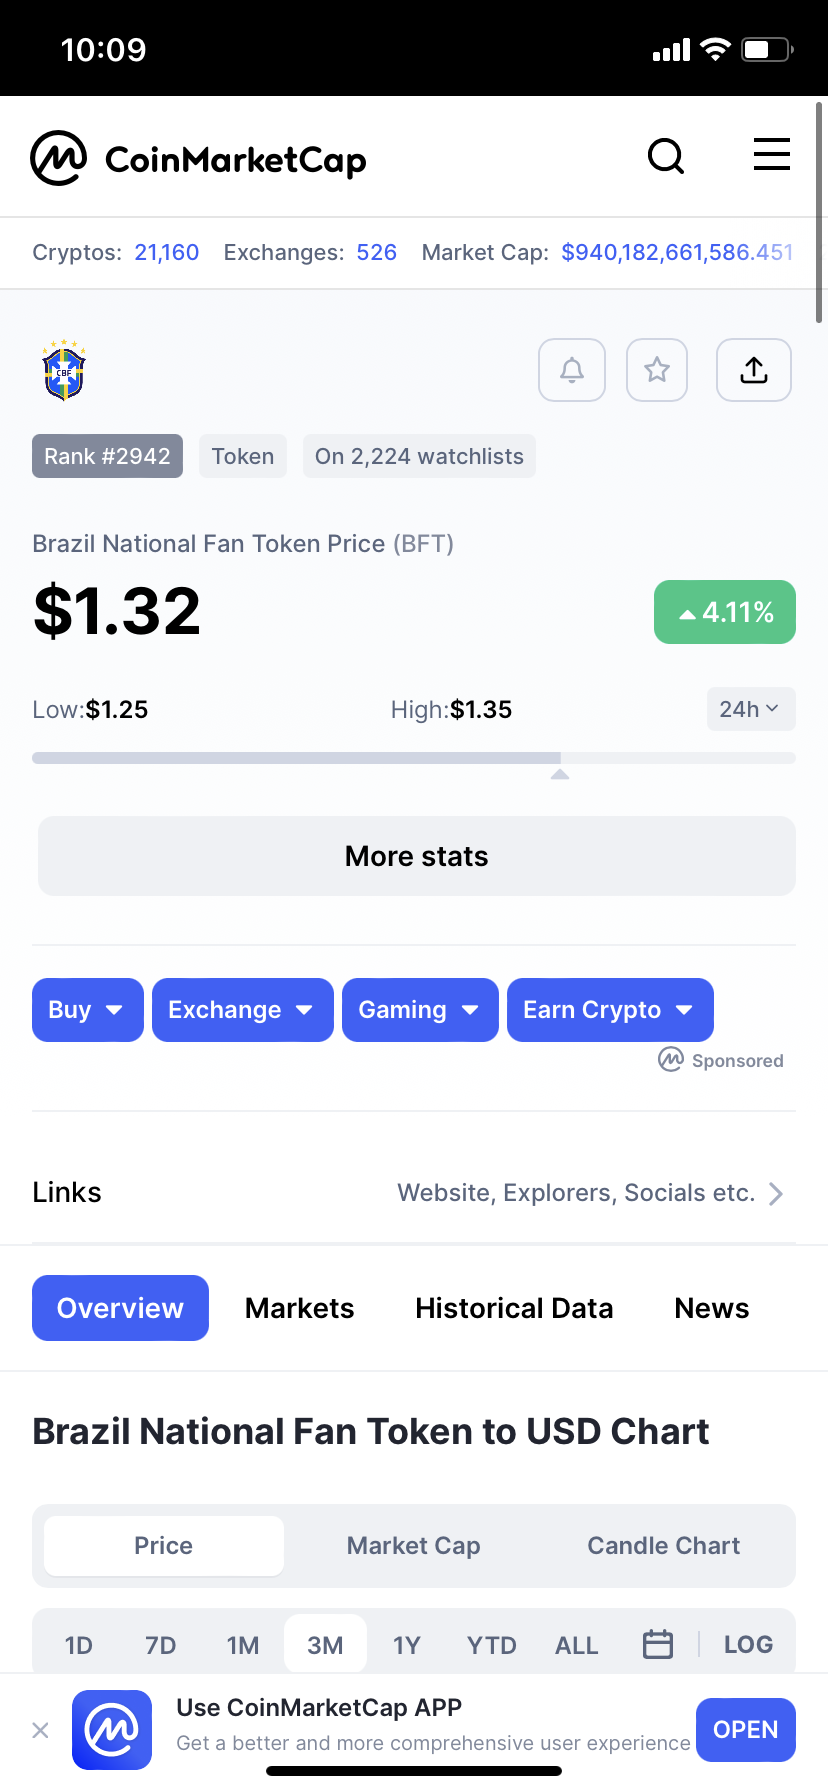This screenshot has height=1792, width=828.
Task: Toggle LOG scale on the chart
Action: (x=748, y=1644)
